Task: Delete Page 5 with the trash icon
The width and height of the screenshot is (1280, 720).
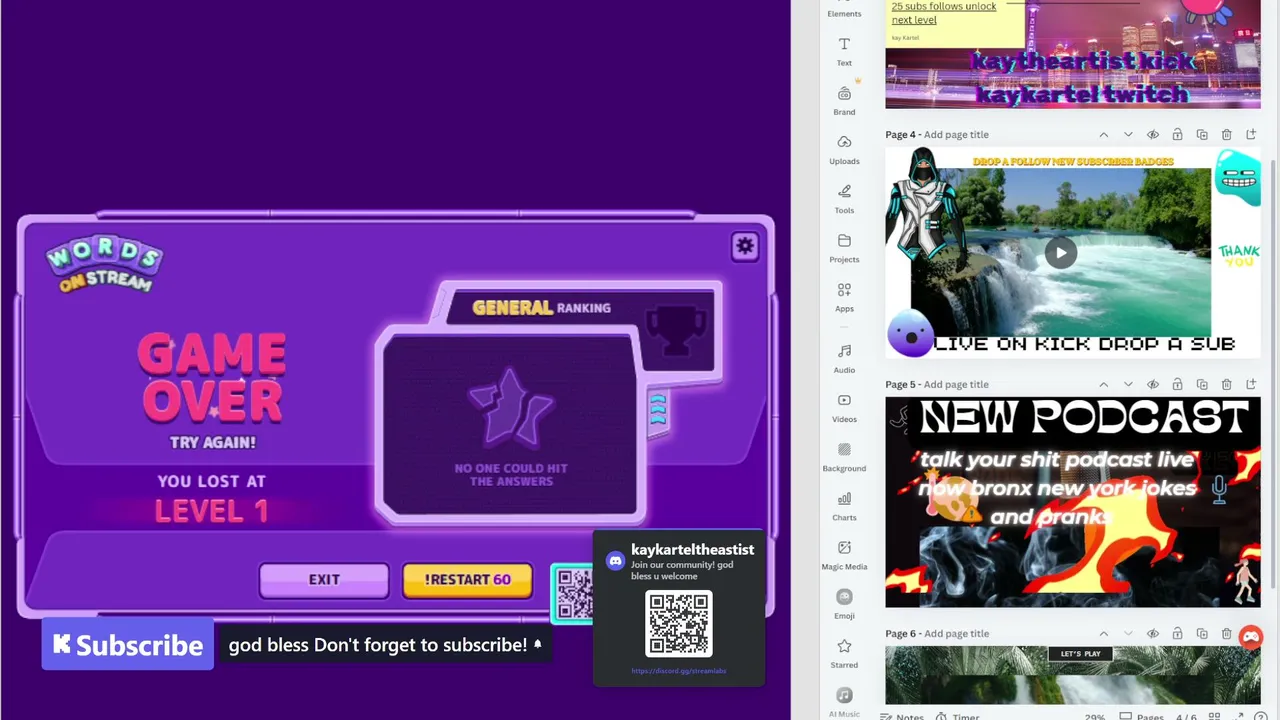Action: pos(1226,385)
